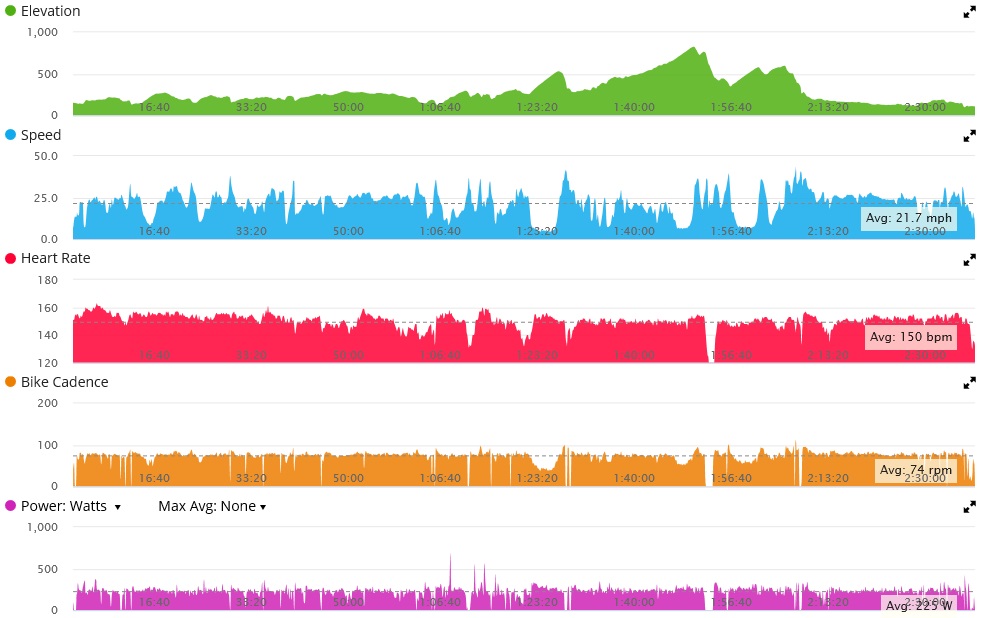The height and width of the screenshot is (618, 986).
Task: Click the 200 axis value in Bike Cadence chart
Action: [48, 404]
